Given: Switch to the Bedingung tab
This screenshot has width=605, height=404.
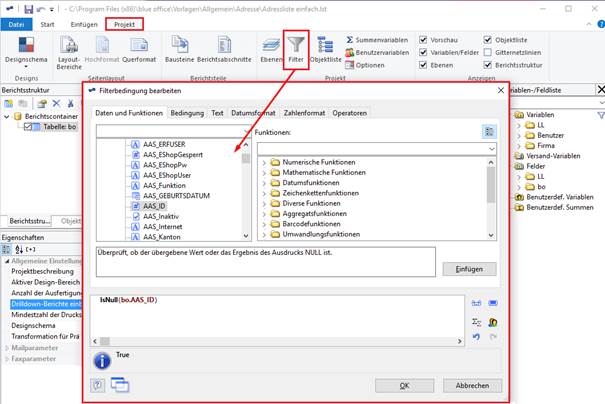Looking at the screenshot, I should (x=187, y=113).
